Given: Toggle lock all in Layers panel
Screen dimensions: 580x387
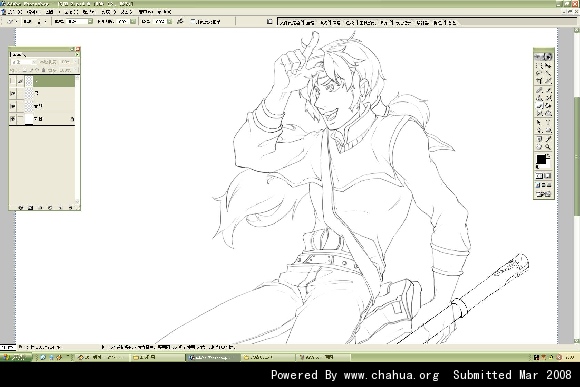Looking at the screenshot, I should tap(44, 70).
